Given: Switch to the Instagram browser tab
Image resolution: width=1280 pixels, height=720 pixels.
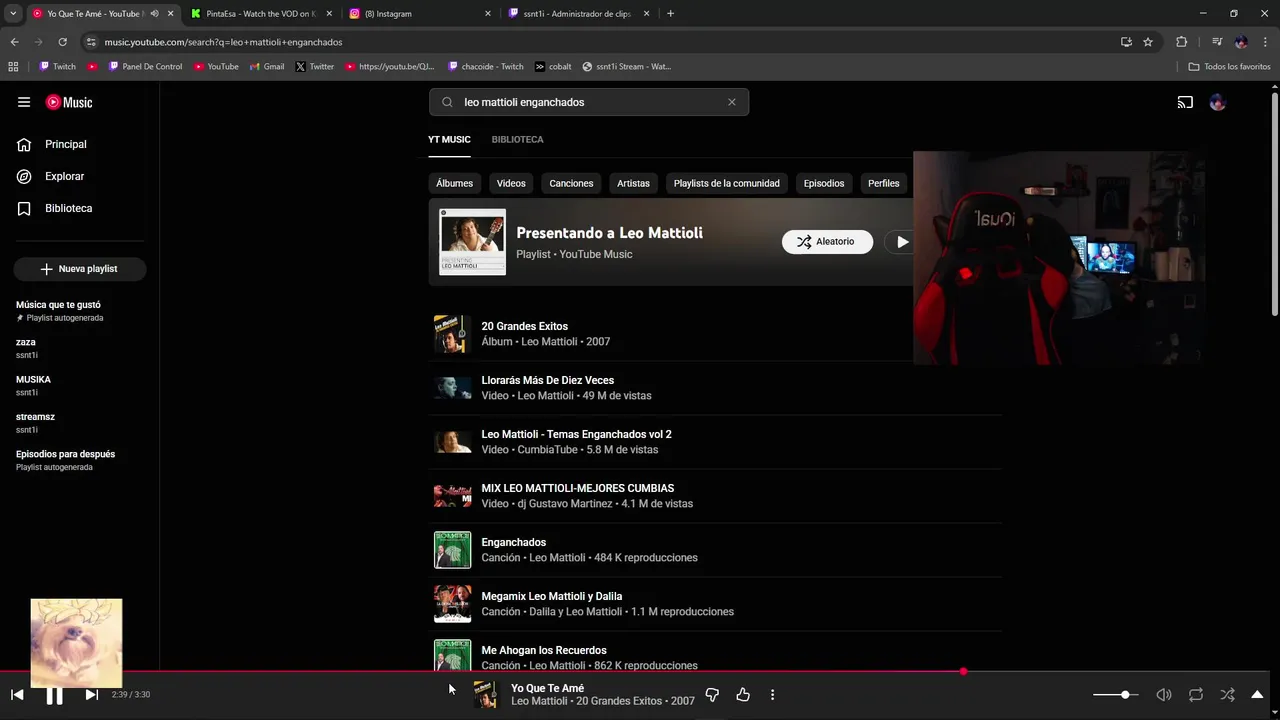Looking at the screenshot, I should (x=420, y=14).
